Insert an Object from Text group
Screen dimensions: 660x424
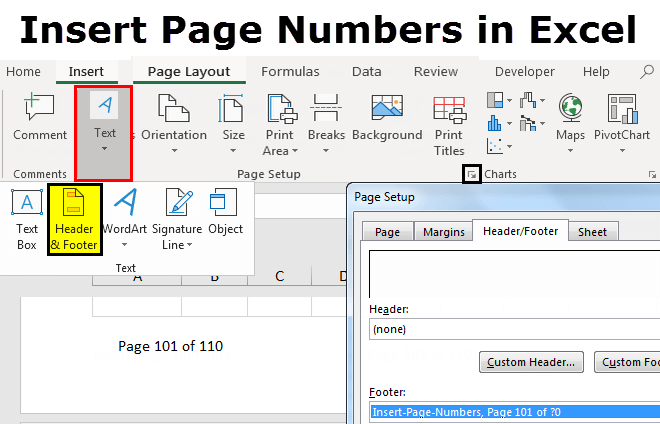(225, 212)
